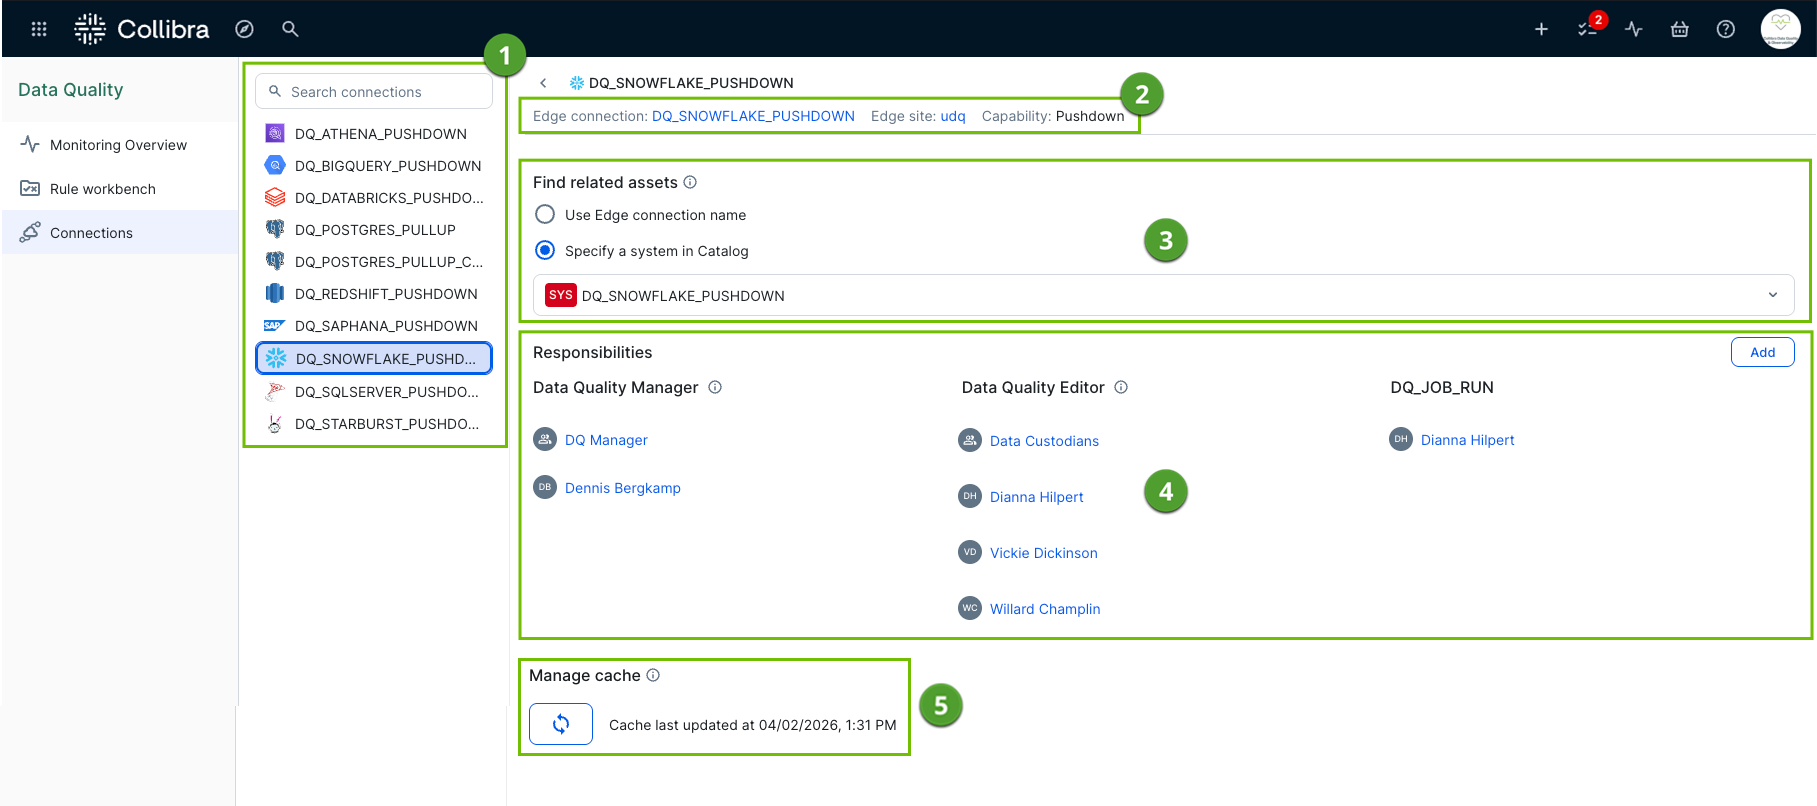Open the activity pulse icon

1634,29
